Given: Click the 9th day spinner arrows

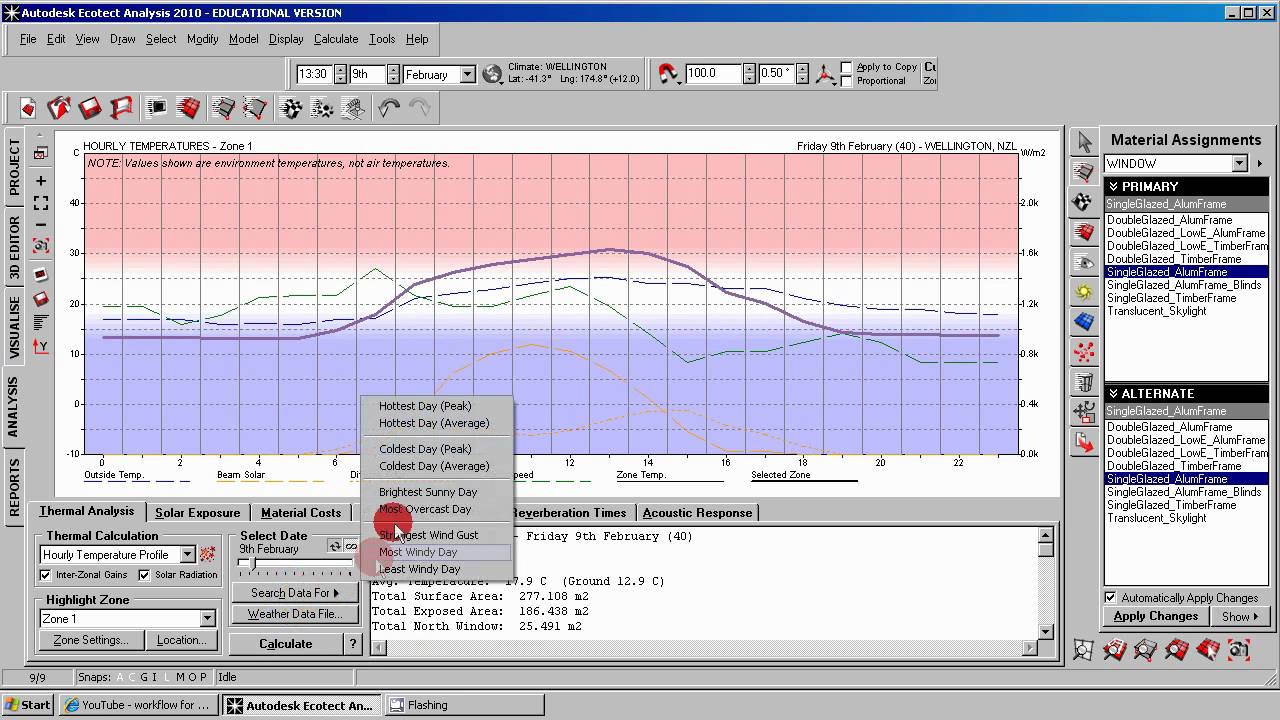Looking at the screenshot, I should (x=392, y=74).
